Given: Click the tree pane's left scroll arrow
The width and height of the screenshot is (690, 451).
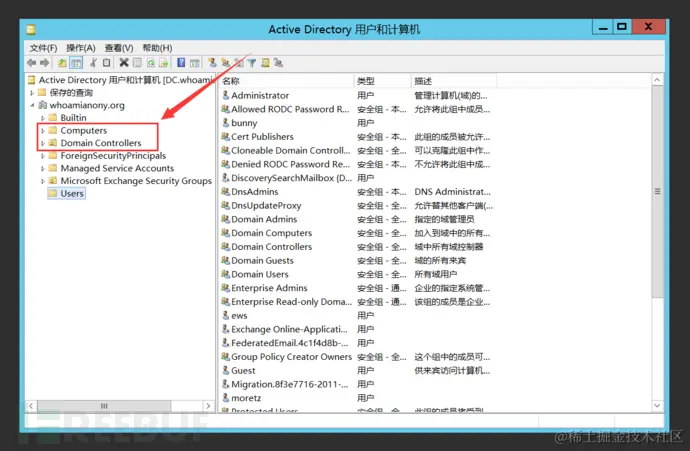Looking at the screenshot, I should pos(31,406).
